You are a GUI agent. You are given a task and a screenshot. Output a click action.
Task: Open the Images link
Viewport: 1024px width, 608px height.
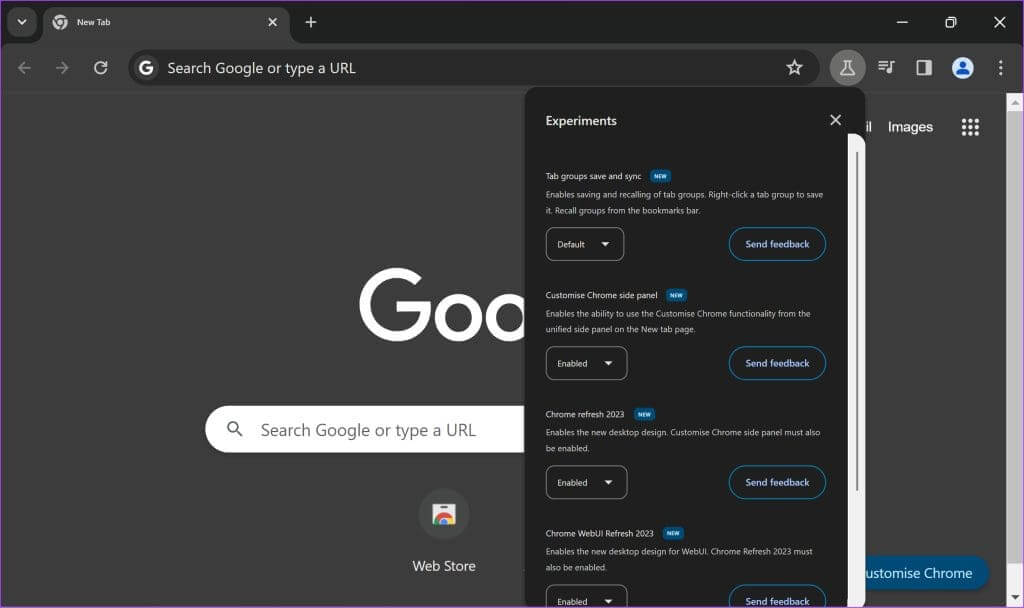tap(910, 127)
